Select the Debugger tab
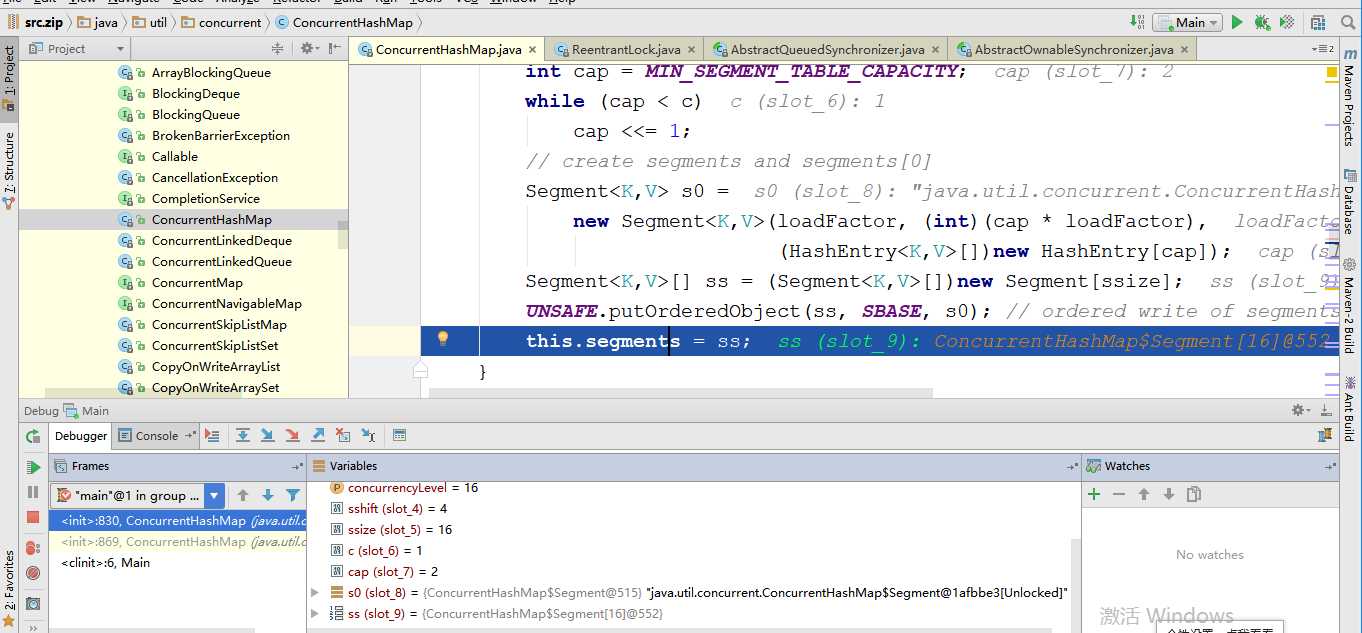The image size is (1362, 633). click(x=81, y=436)
